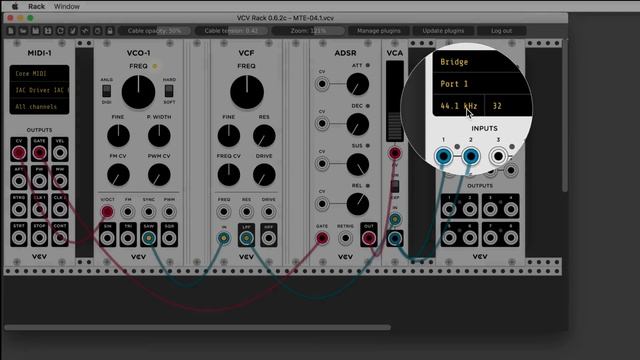Click the ADSR GATE input jack
Screen dimensions: 640x360
(x=322, y=238)
